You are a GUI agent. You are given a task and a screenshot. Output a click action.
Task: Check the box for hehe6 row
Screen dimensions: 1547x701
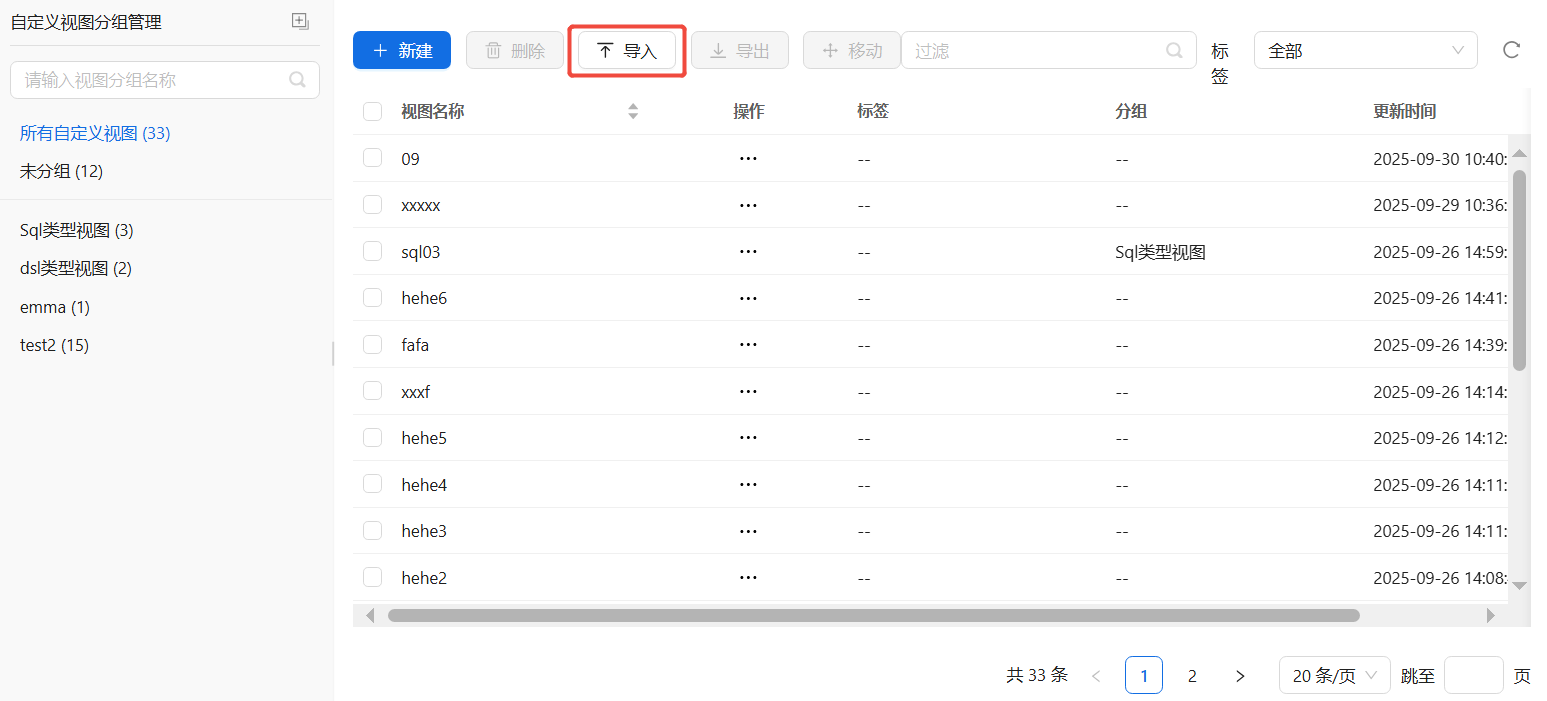click(373, 298)
